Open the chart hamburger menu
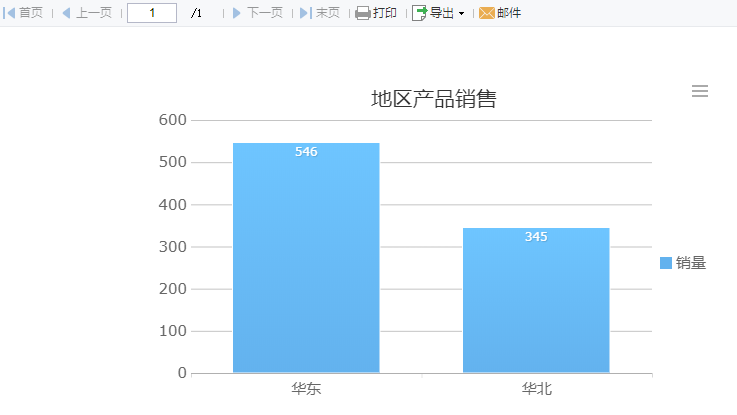Image resolution: width=737 pixels, height=415 pixels. click(x=699, y=91)
